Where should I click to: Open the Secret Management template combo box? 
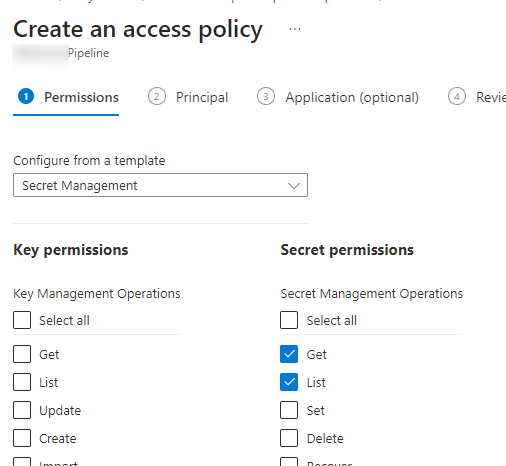pyautogui.click(x=160, y=185)
